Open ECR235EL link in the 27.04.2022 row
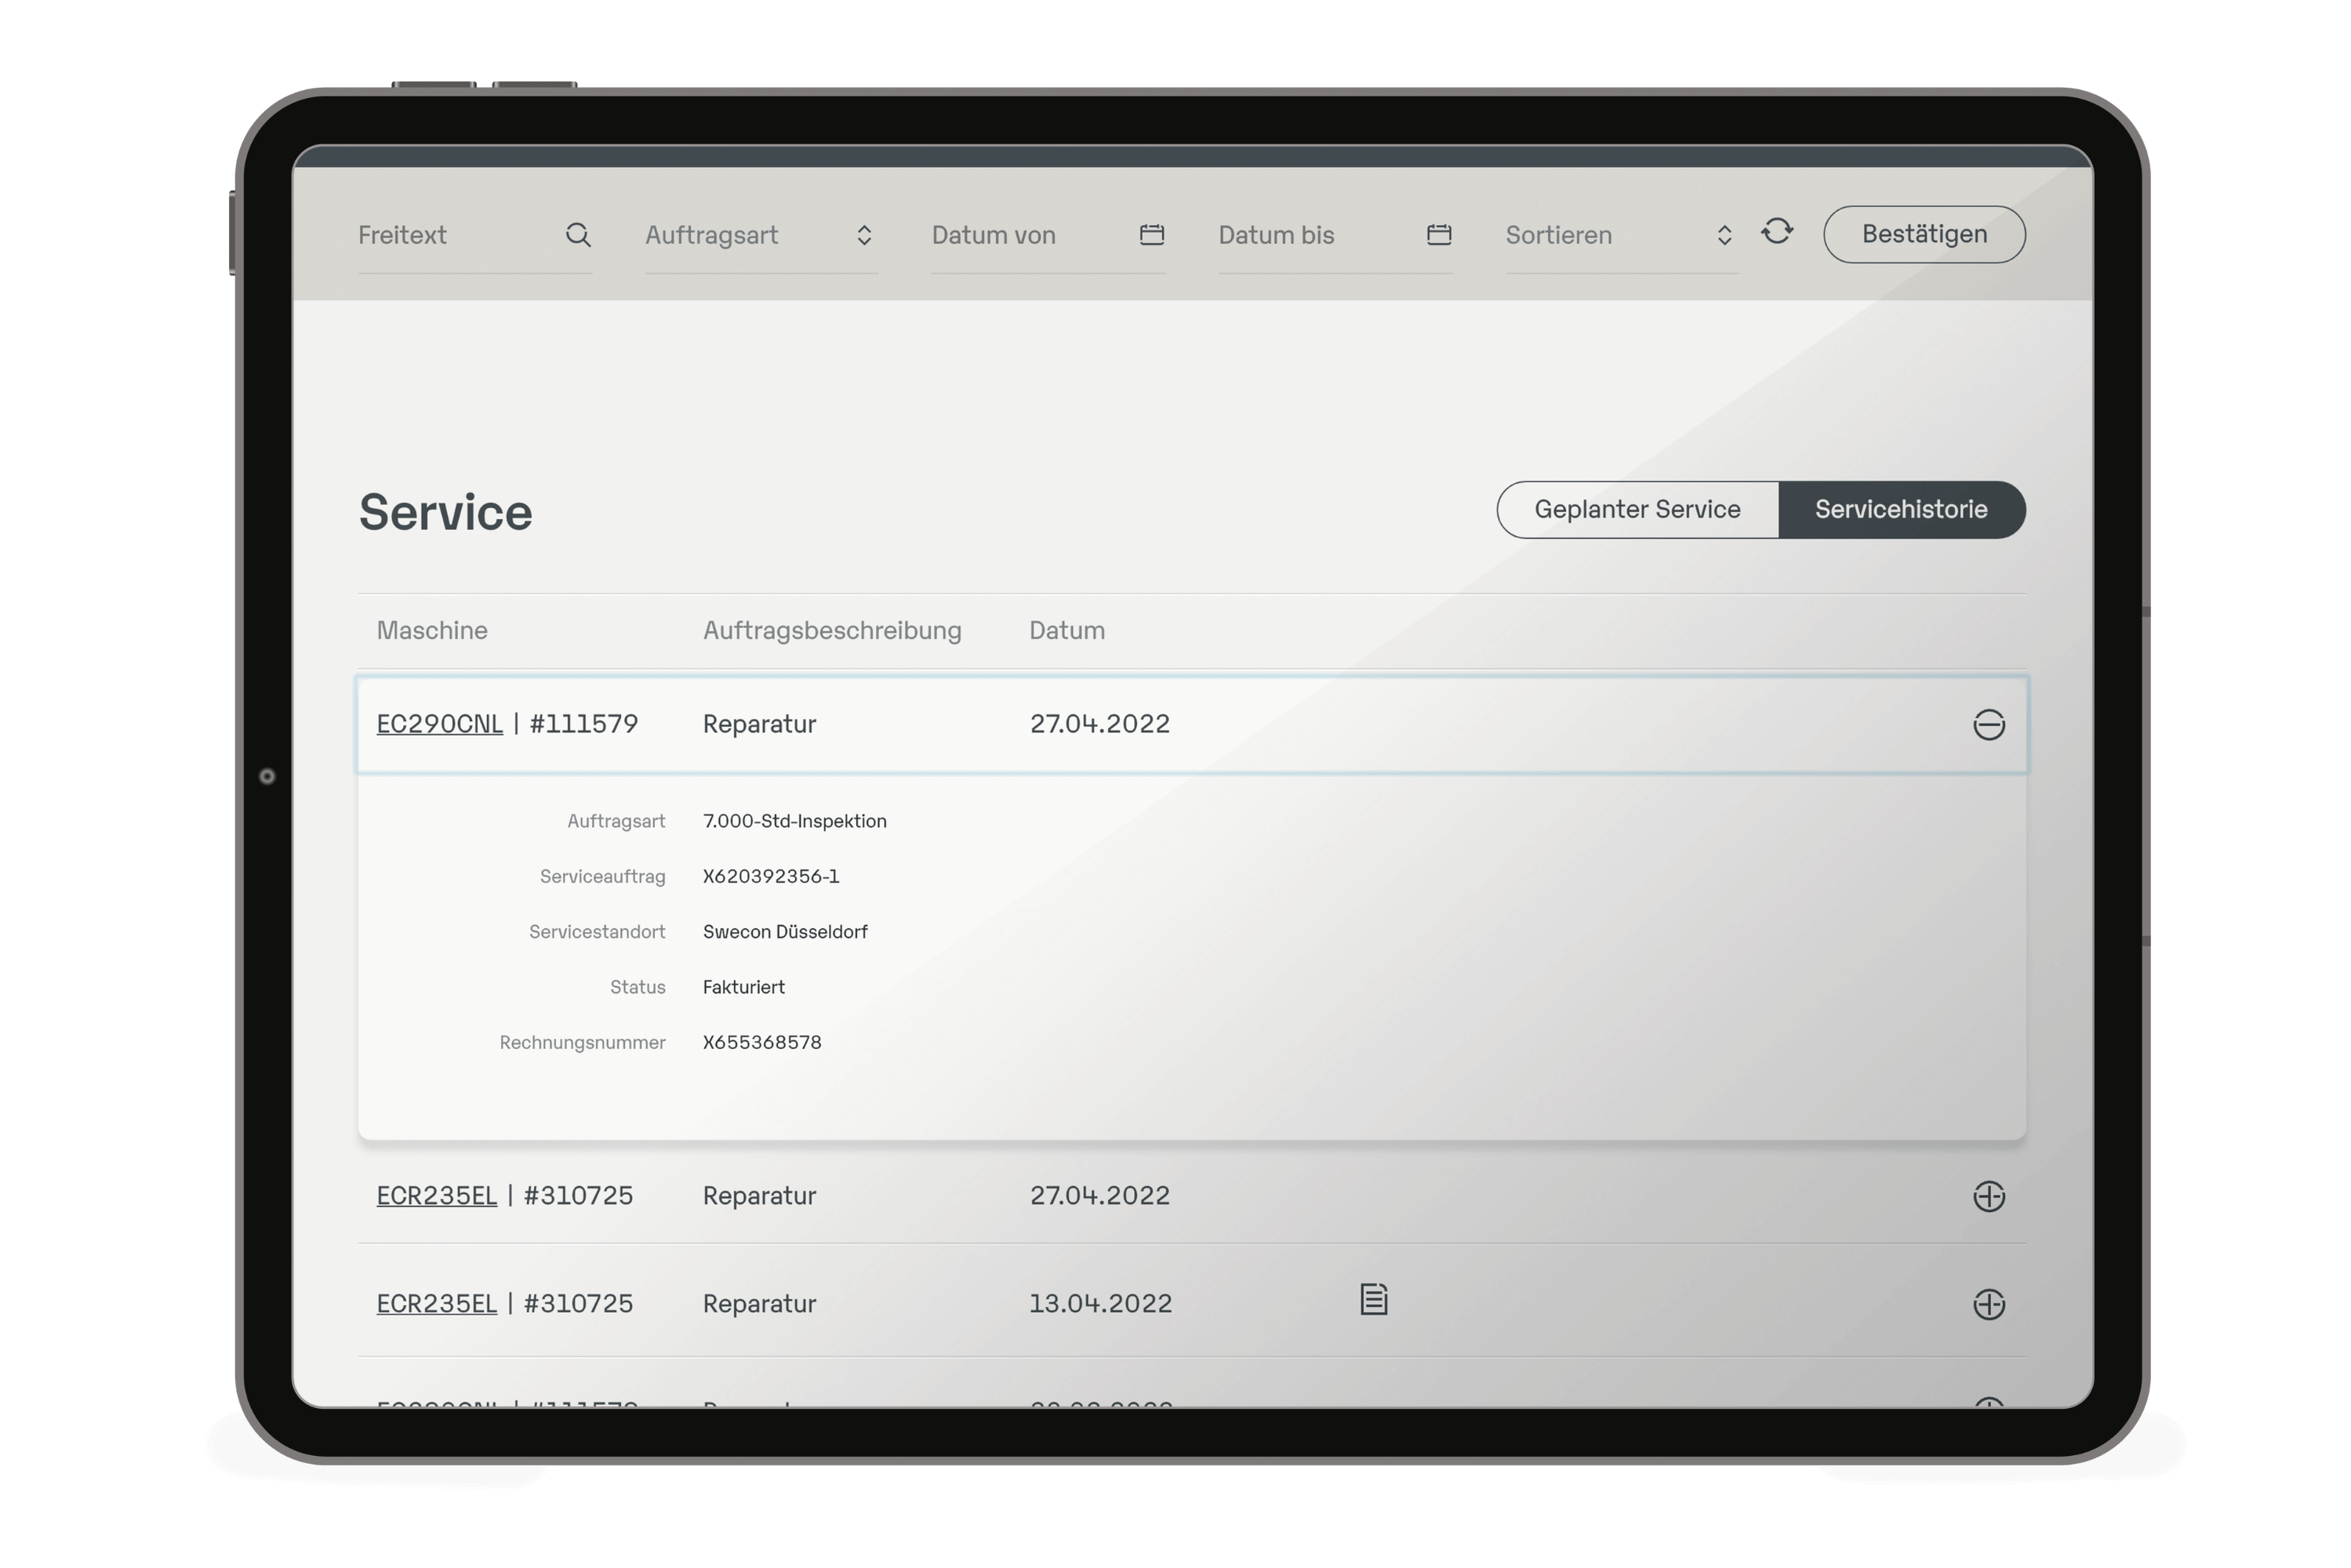 [436, 1196]
